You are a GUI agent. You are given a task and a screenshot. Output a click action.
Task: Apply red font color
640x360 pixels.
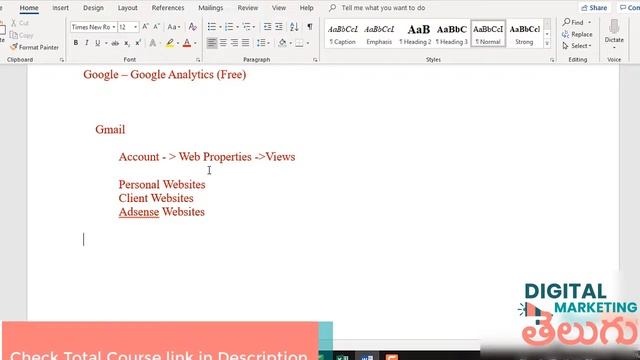pyautogui.click(x=187, y=43)
